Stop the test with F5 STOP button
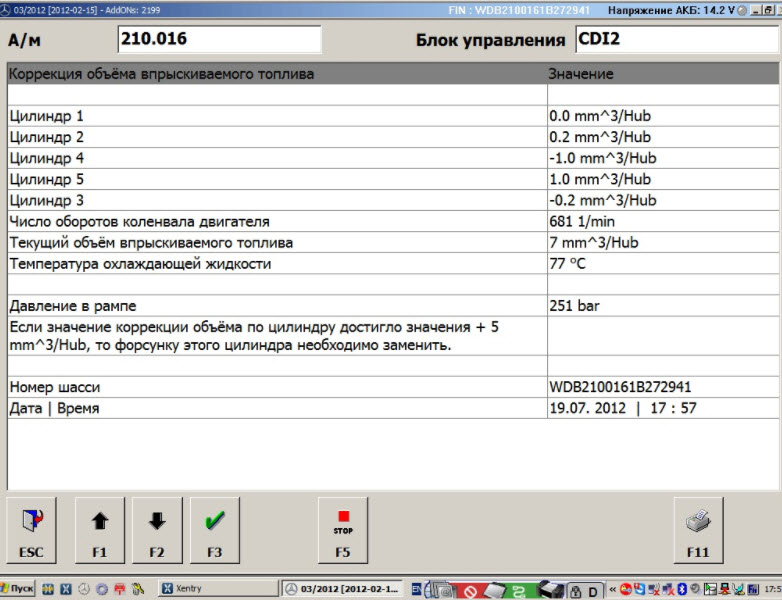 tap(343, 529)
